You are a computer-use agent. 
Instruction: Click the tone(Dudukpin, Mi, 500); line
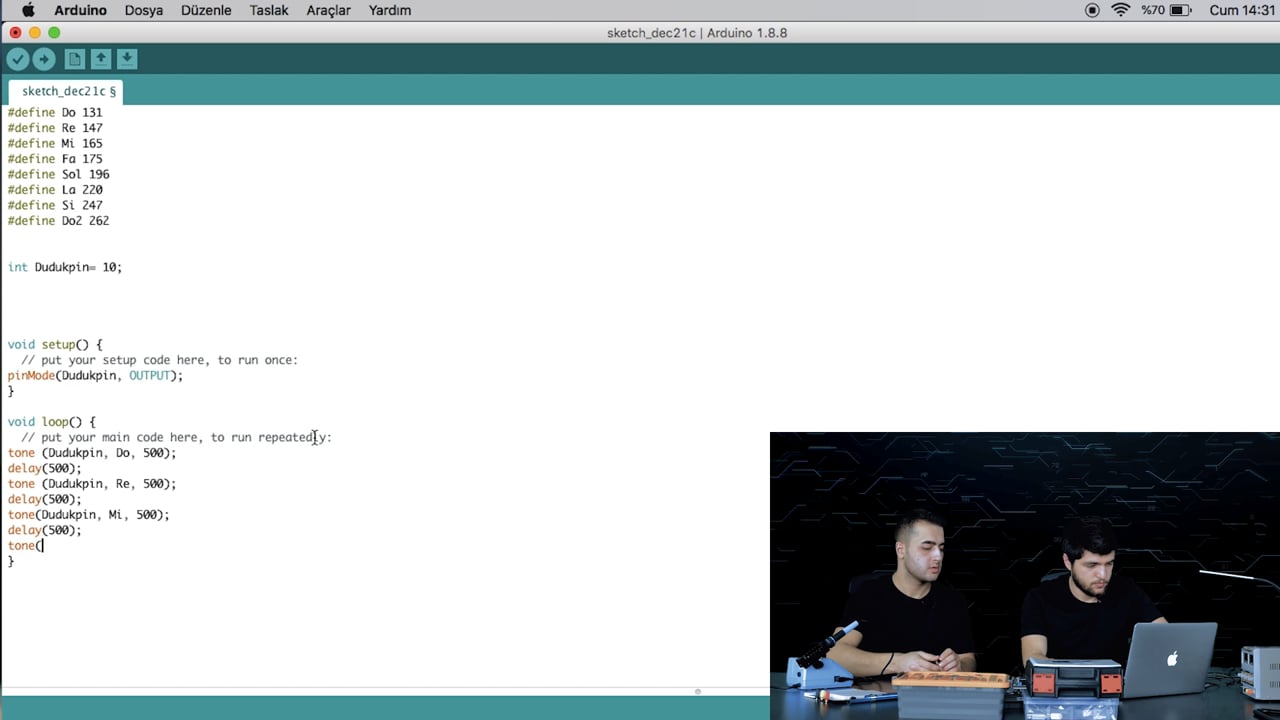coord(89,515)
